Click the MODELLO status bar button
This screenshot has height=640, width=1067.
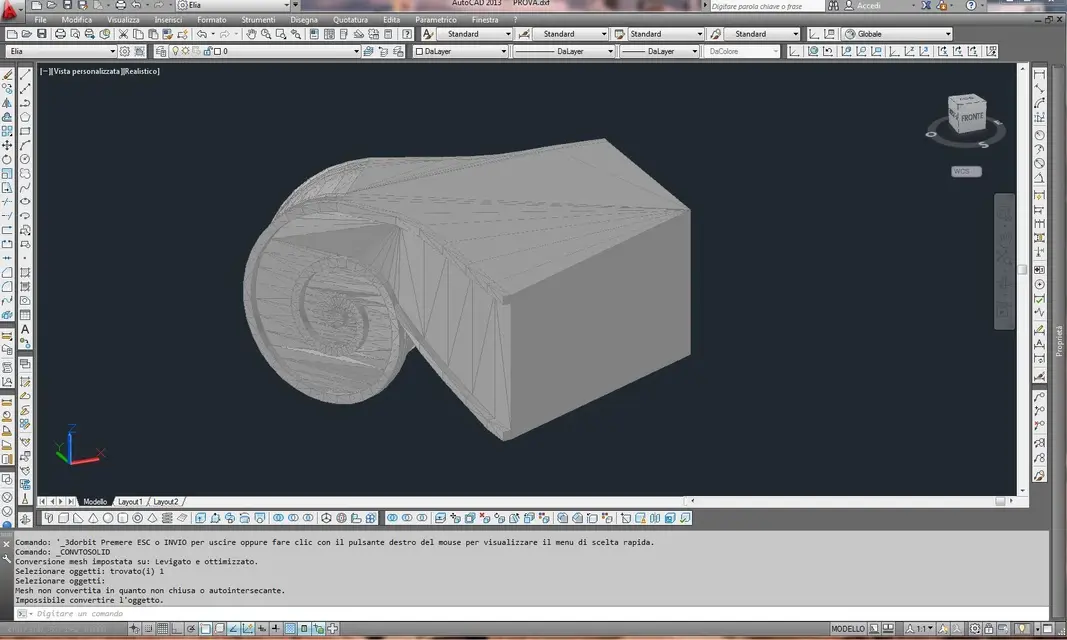[x=847, y=628]
